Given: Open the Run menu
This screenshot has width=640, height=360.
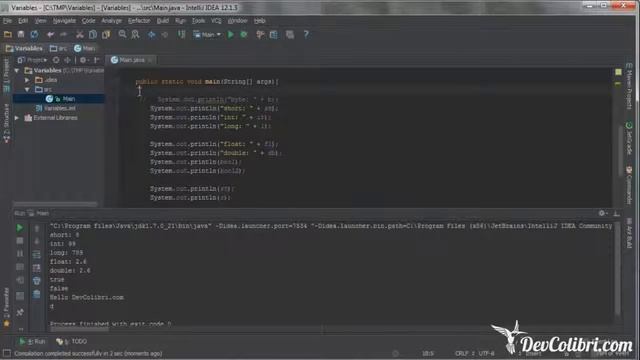Looking at the screenshot, I should click(x=180, y=20).
